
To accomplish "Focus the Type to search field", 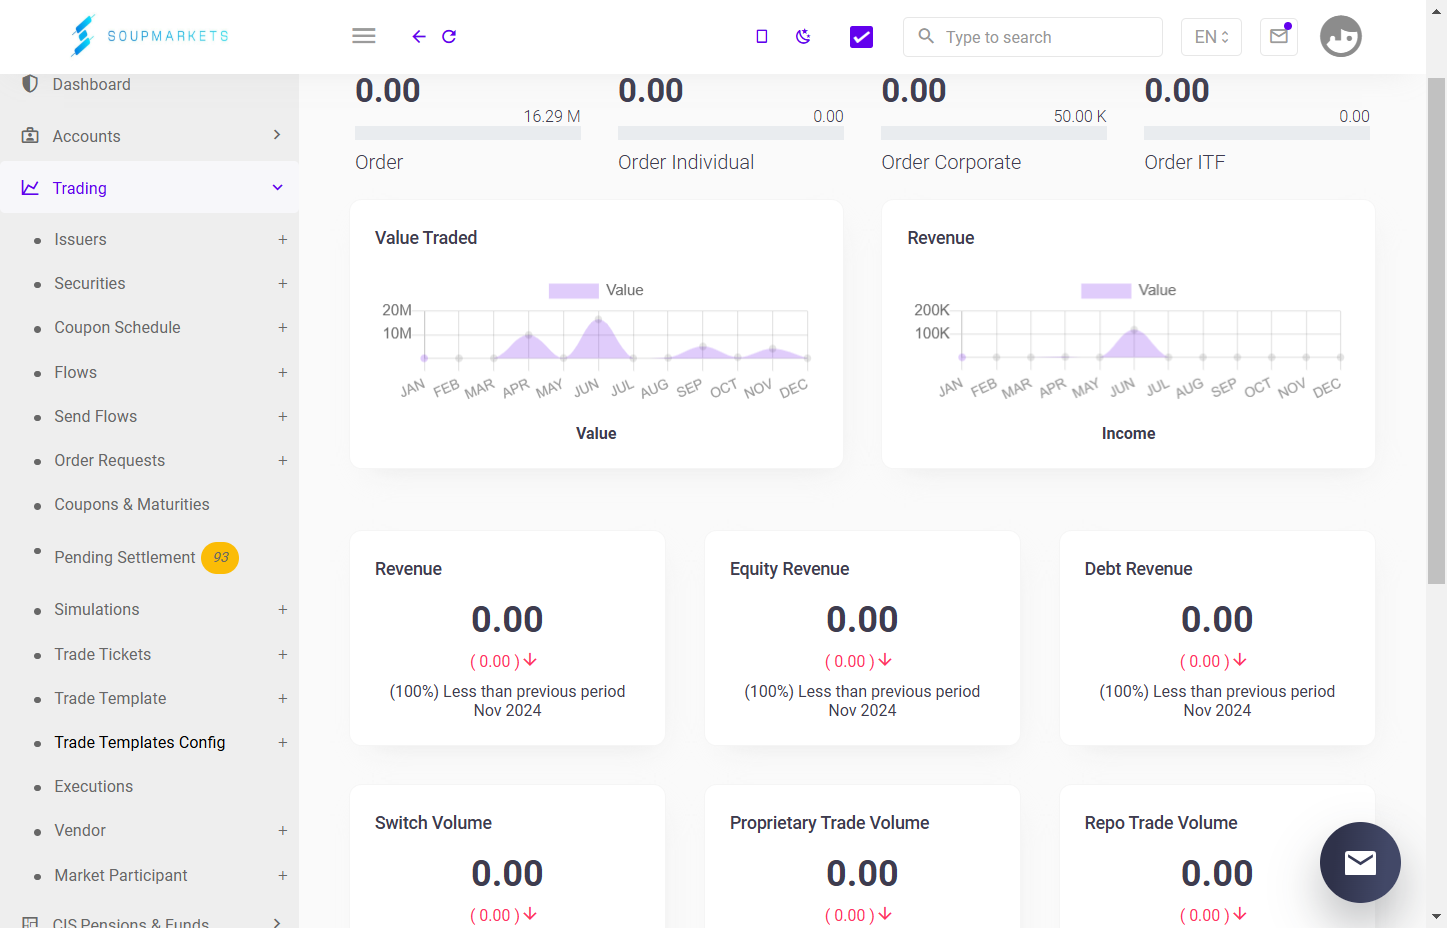I will point(1033,37).
